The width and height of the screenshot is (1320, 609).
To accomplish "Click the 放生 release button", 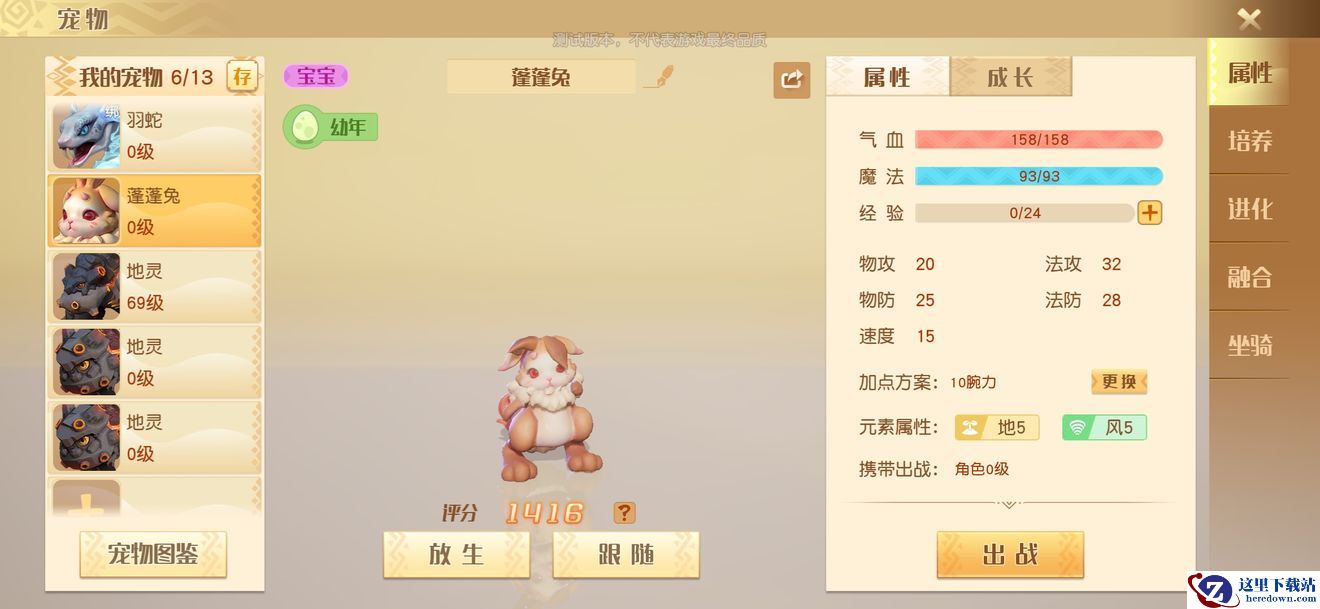I will tap(456, 554).
